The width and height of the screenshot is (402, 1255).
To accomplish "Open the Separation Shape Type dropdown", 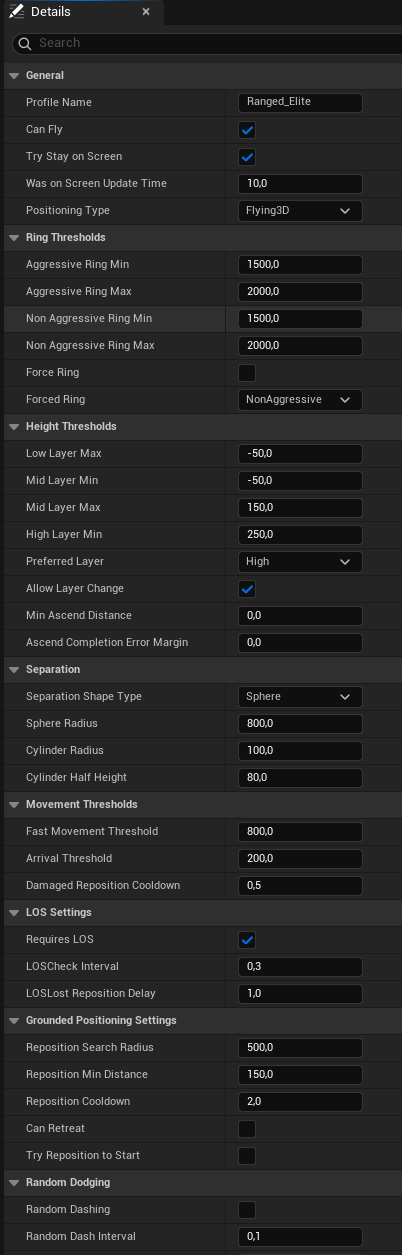I will click(300, 697).
